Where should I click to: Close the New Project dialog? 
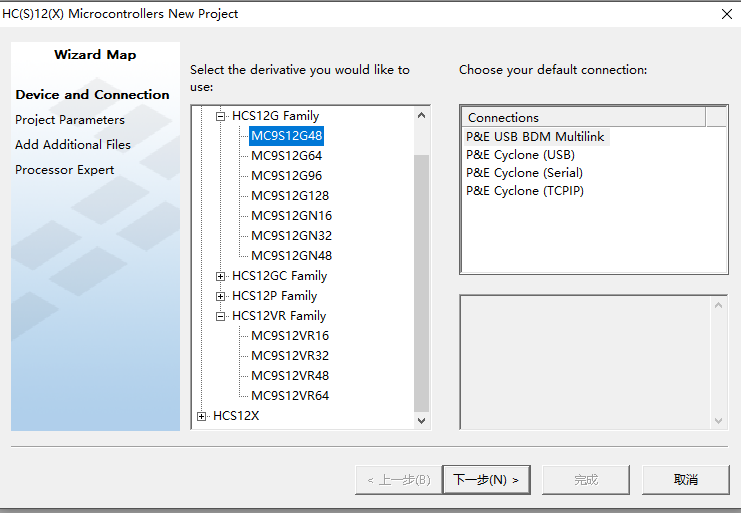point(726,14)
